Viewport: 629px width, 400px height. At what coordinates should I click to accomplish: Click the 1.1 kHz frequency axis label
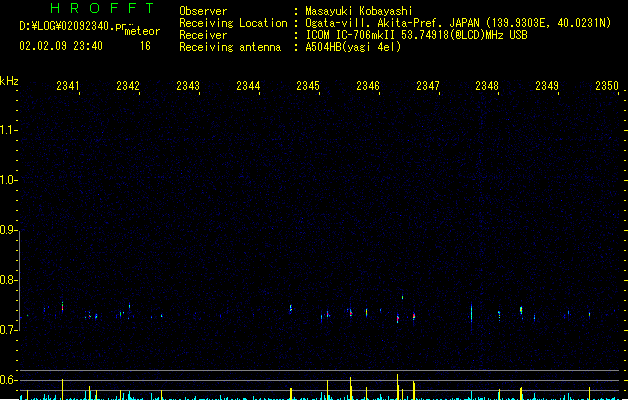pos(8,130)
